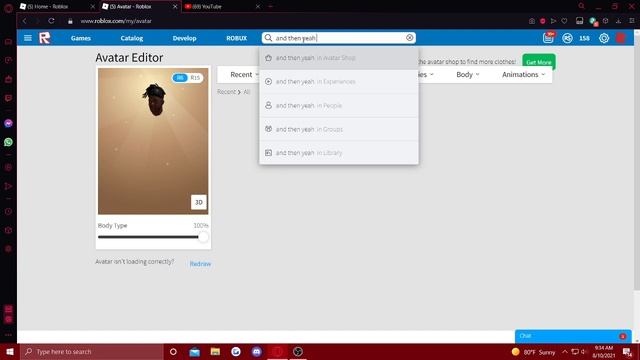
Task: Open File Explorer from taskbar
Action: [216, 351]
